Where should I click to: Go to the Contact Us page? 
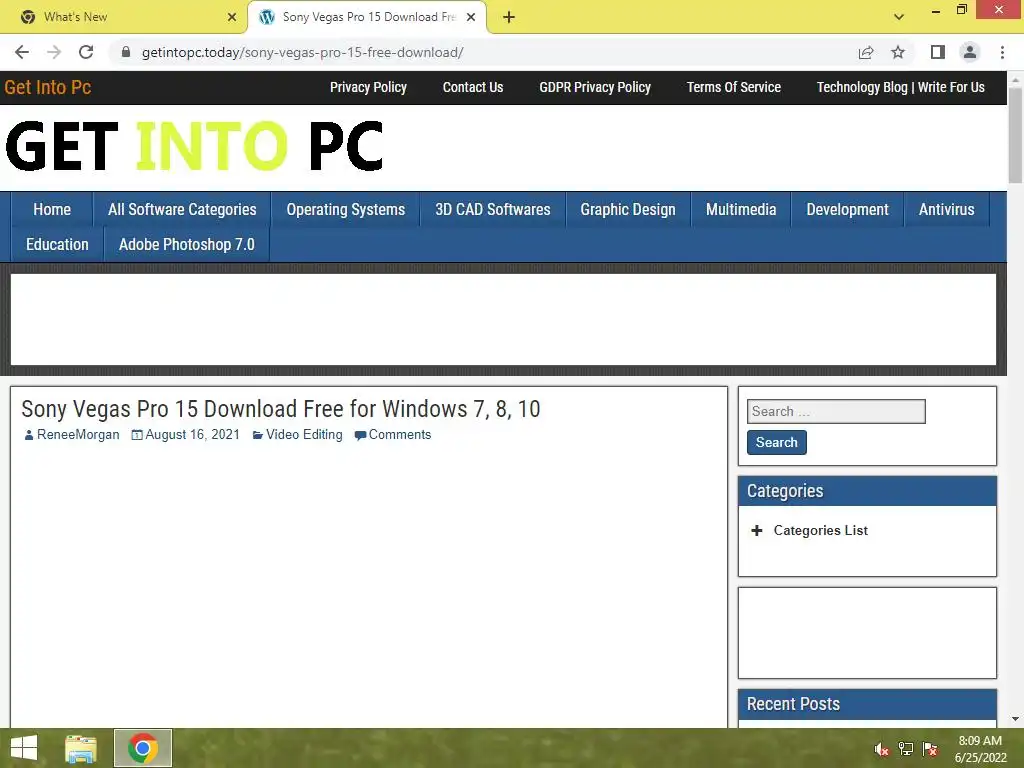(473, 88)
